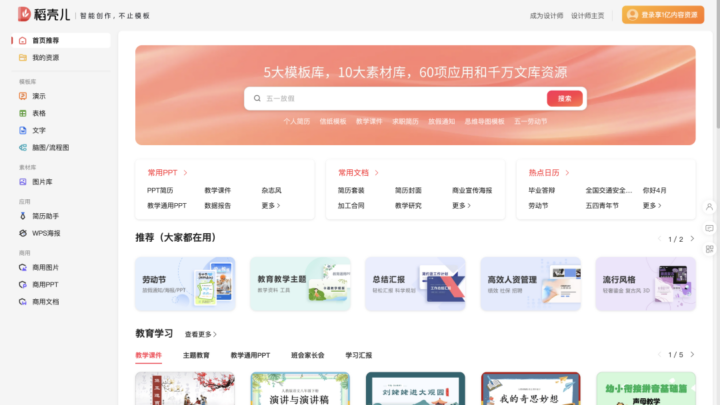Open the 图片库 image library icon
This screenshot has width=720, height=405.
(x=22, y=182)
